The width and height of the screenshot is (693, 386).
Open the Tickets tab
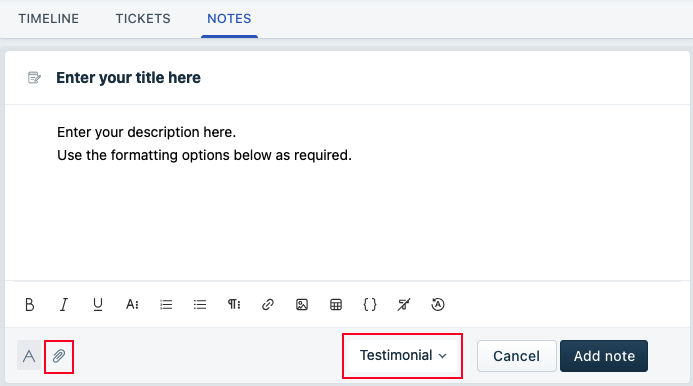(143, 19)
